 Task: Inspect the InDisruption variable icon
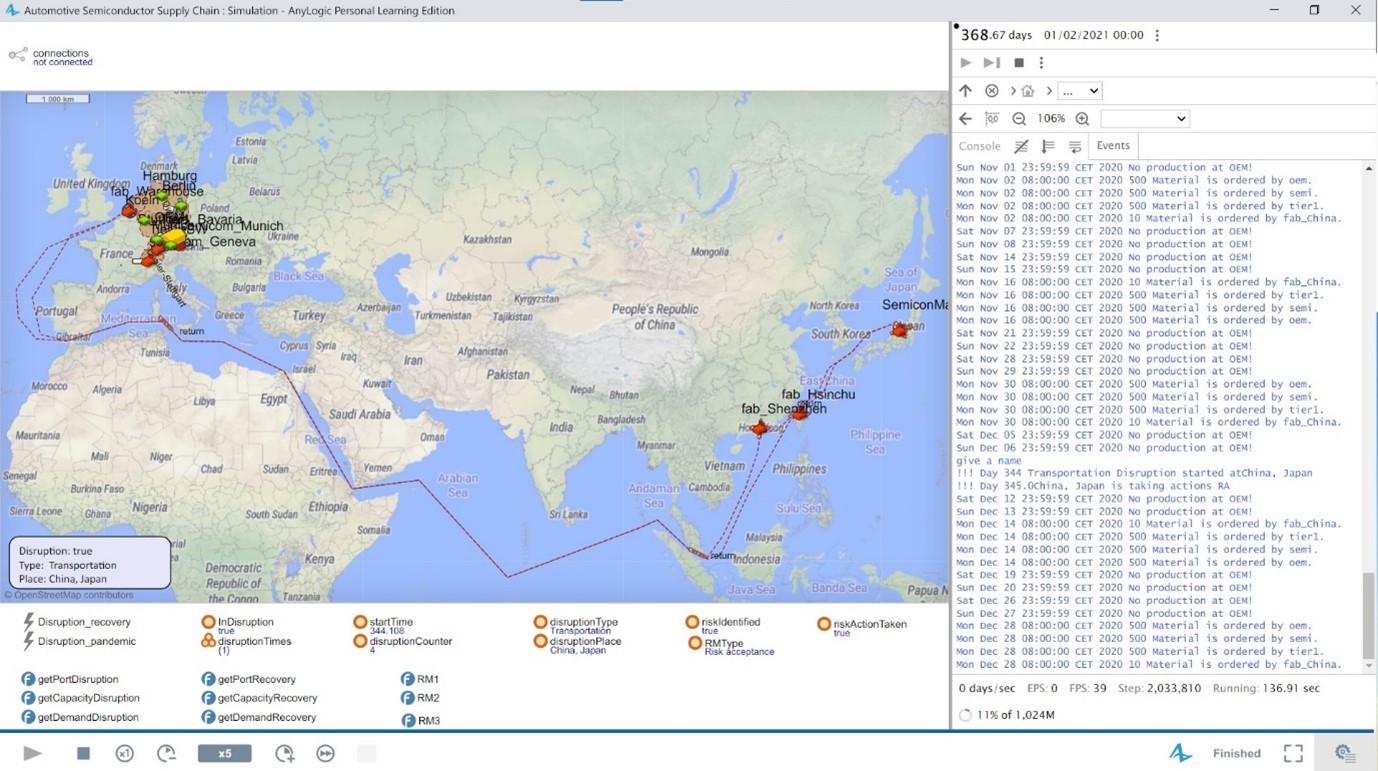click(208, 622)
